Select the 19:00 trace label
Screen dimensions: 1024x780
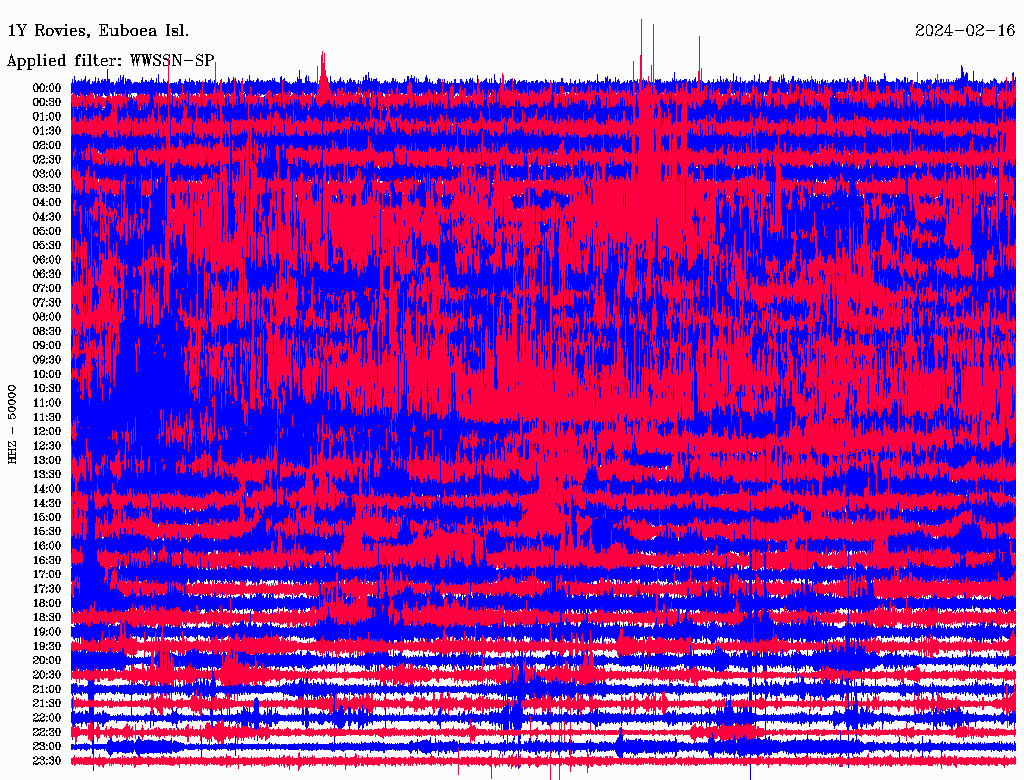tap(48, 632)
